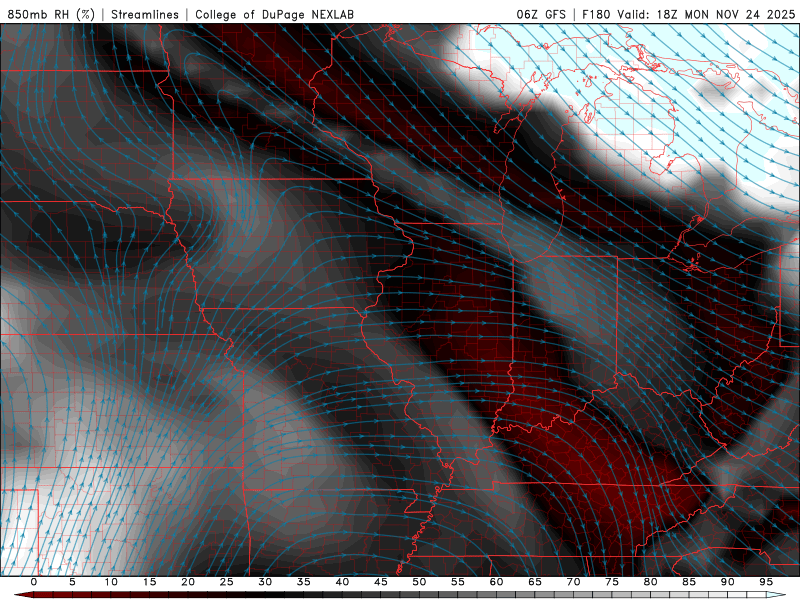
Task: Click the dark red left arrow tip of color bar
Action: [x=23, y=595]
